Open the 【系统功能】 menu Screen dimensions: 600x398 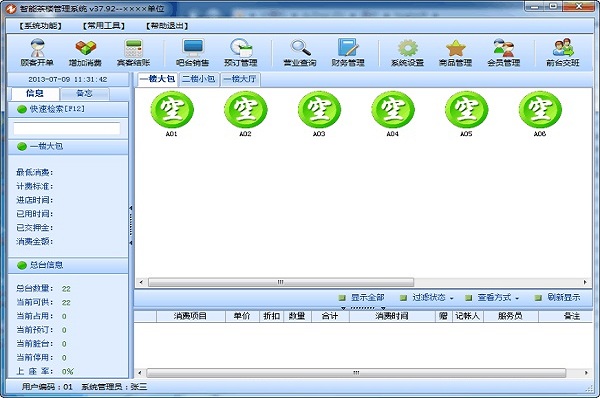[x=41, y=26]
